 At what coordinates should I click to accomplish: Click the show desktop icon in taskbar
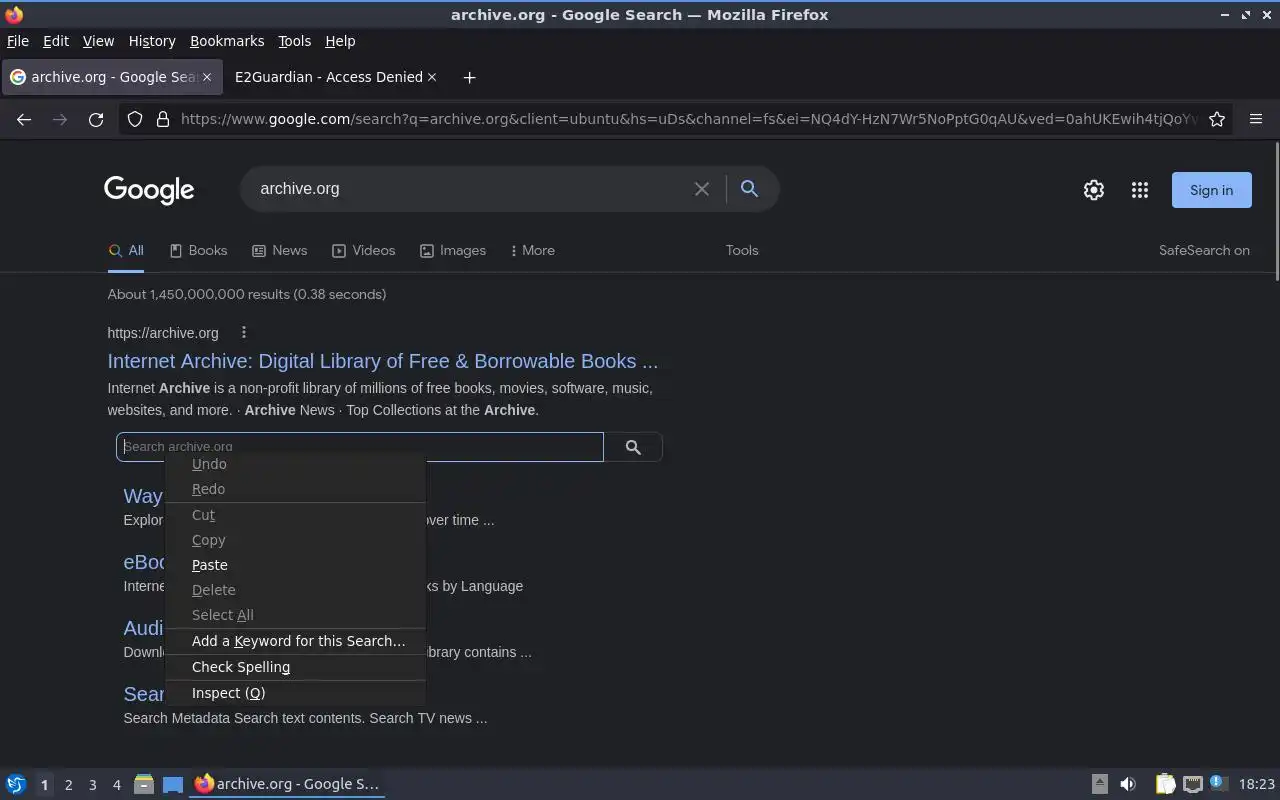click(173, 784)
